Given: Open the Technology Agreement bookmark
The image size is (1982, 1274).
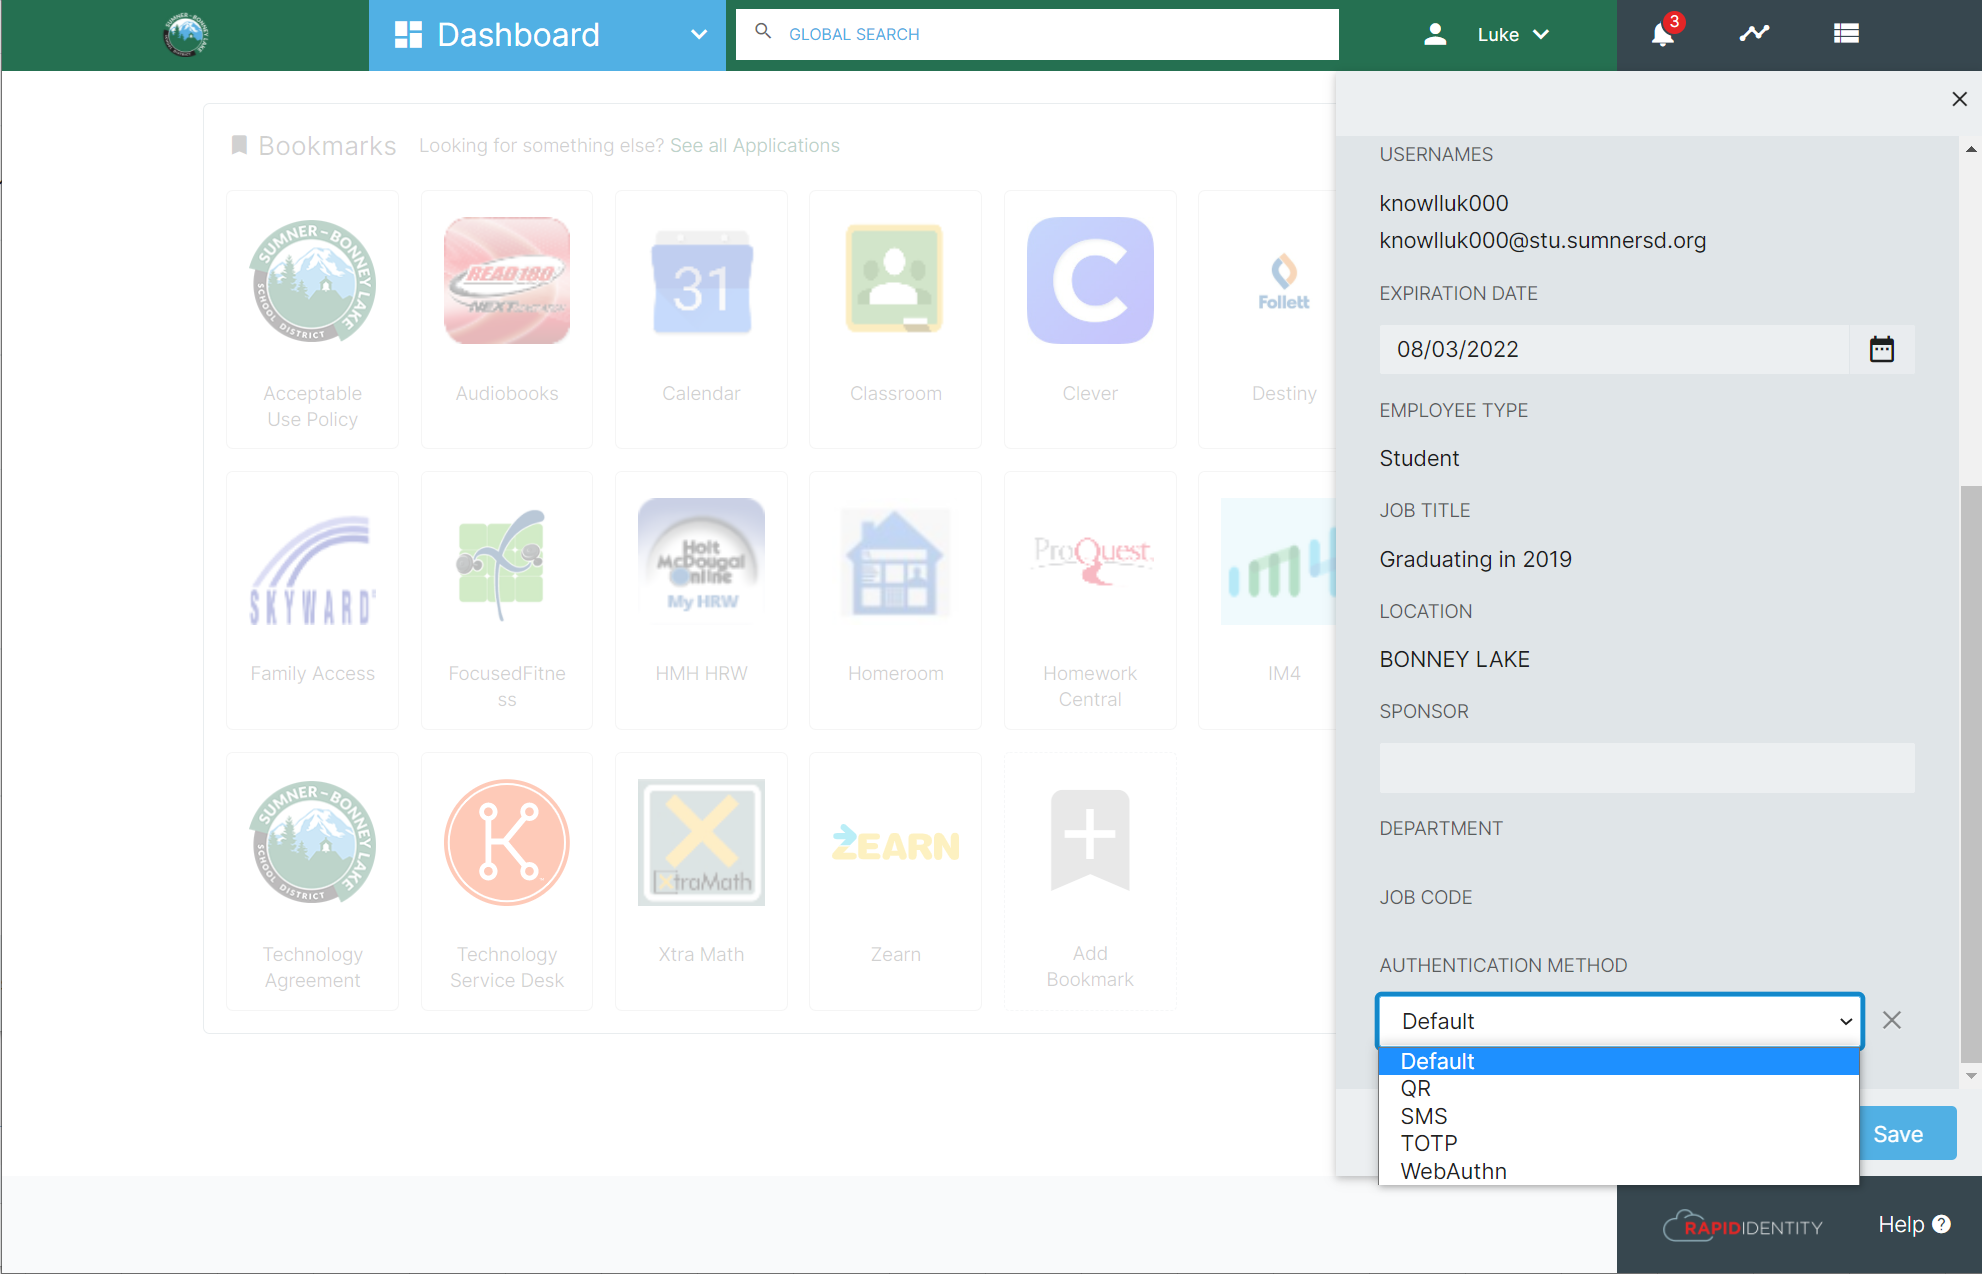Looking at the screenshot, I should (x=313, y=881).
